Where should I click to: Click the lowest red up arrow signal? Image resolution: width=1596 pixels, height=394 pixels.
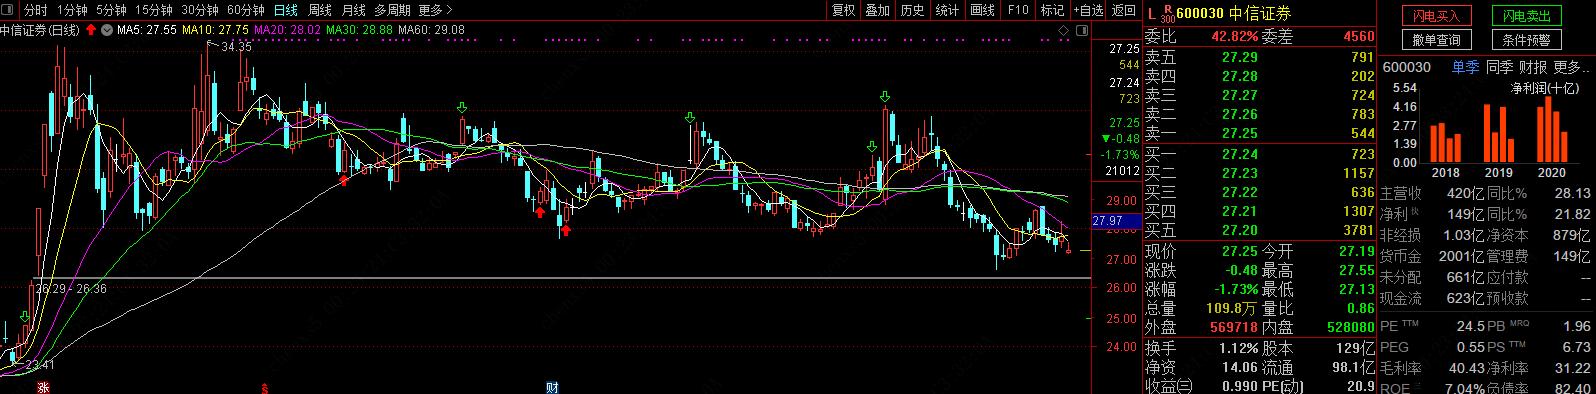tap(565, 231)
